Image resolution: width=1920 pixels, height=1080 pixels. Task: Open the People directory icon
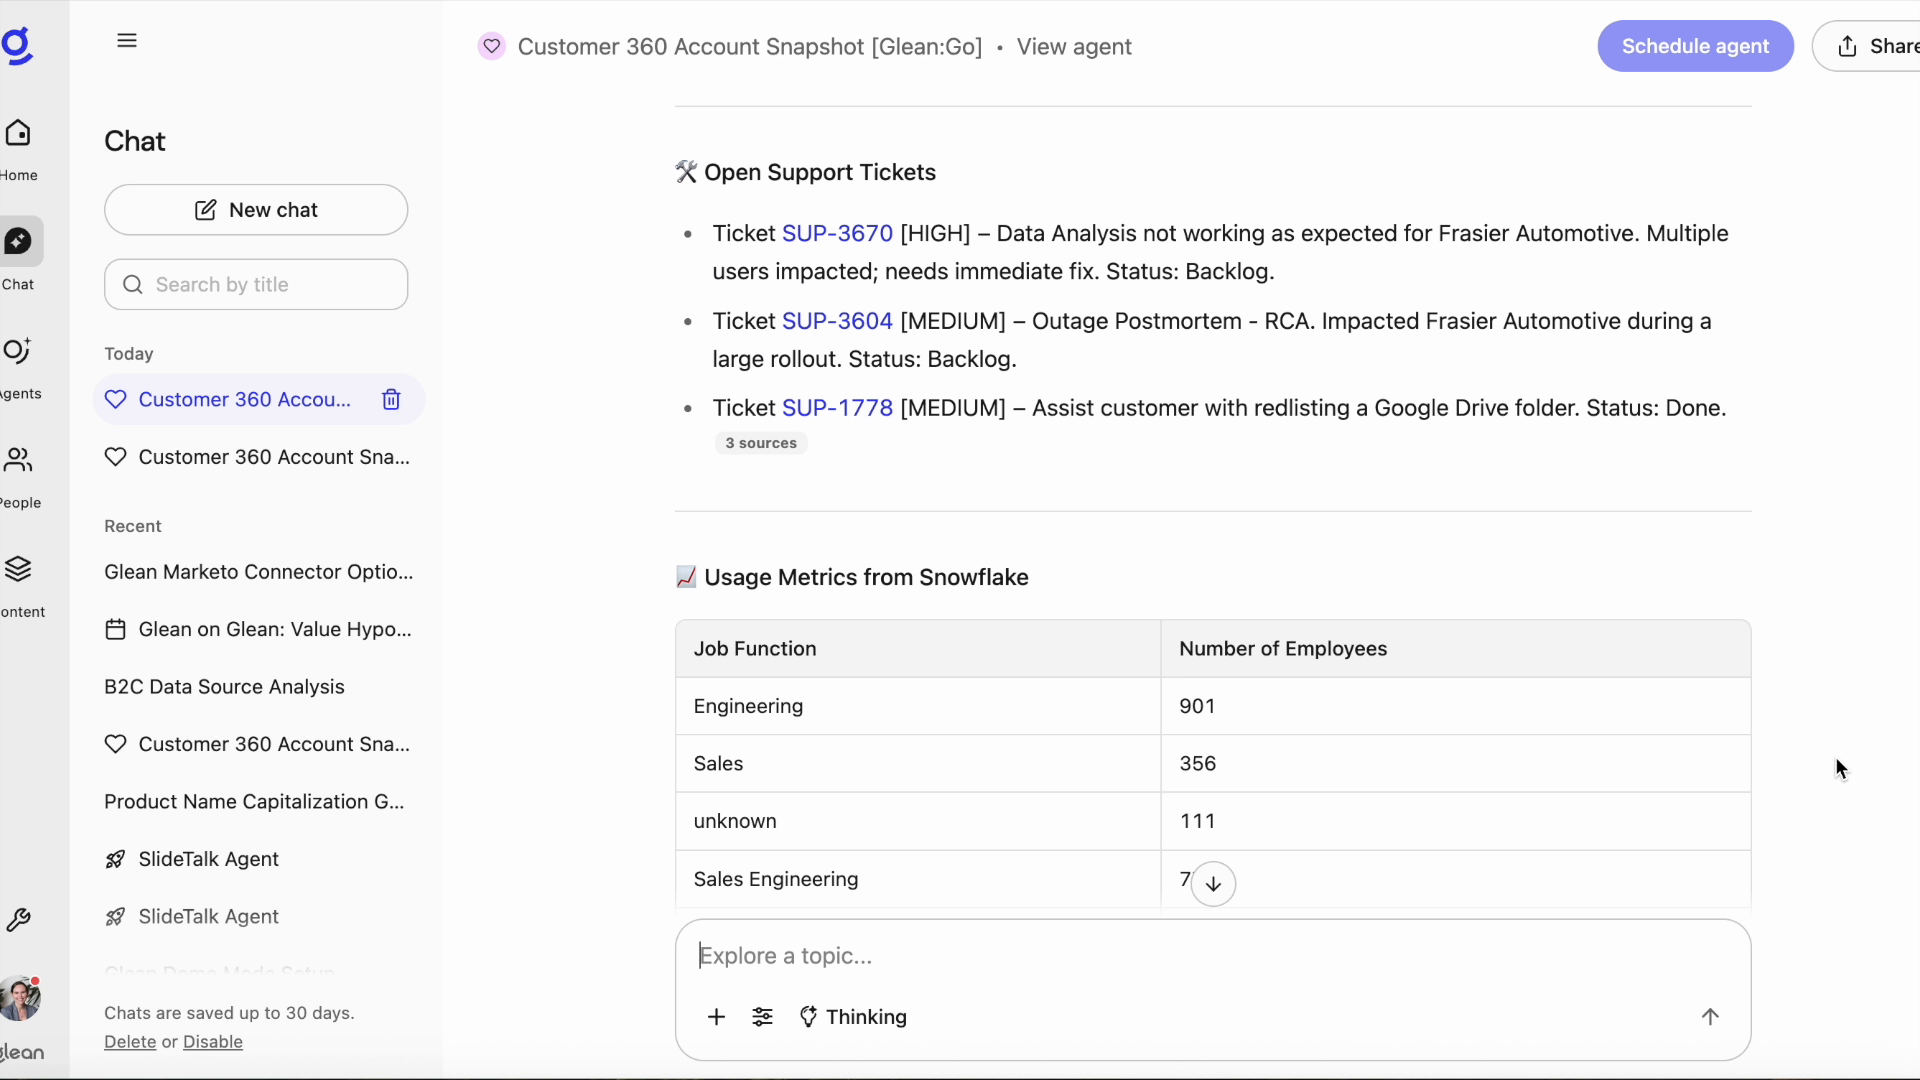click(16, 461)
